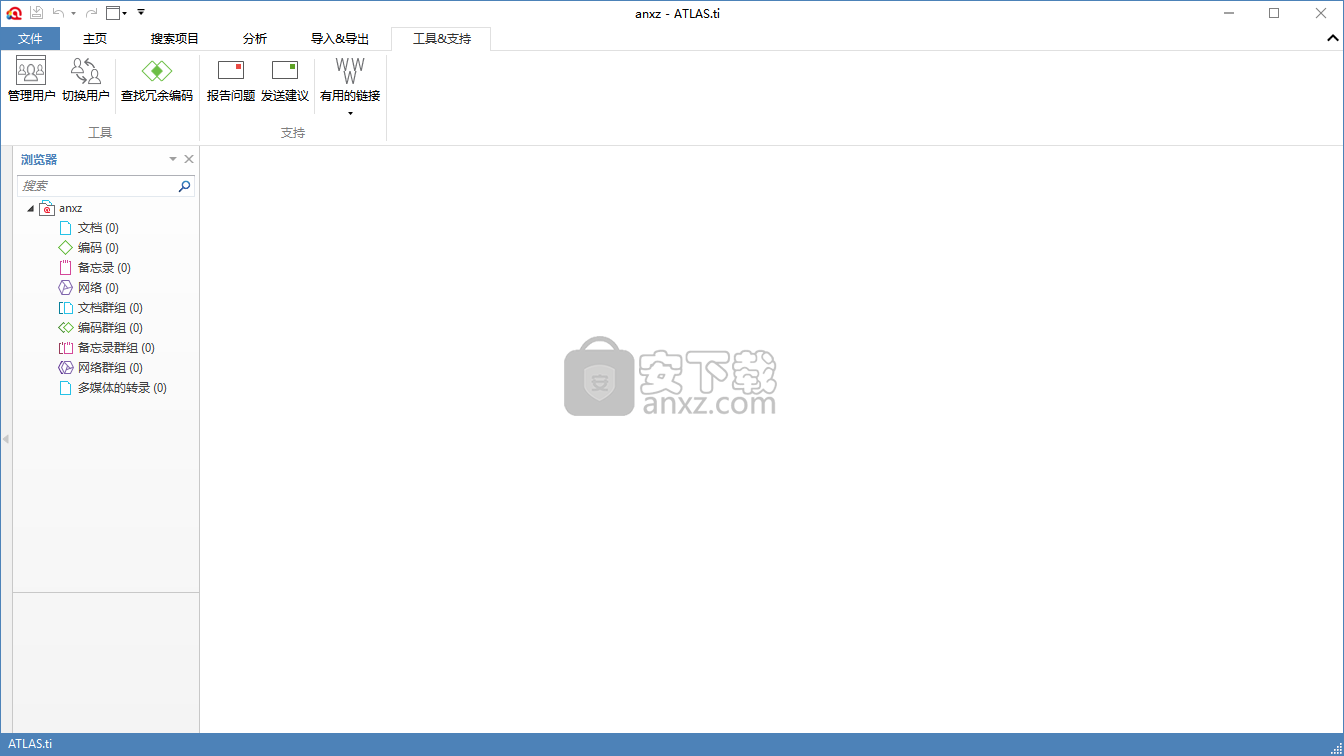
Task: Click 报告问题 report a problem
Action: pyautogui.click(x=231, y=80)
